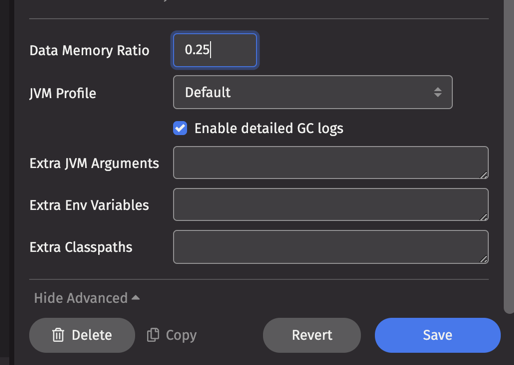514x365 pixels.
Task: Click into the Extra Classpaths text area
Action: 331,247
